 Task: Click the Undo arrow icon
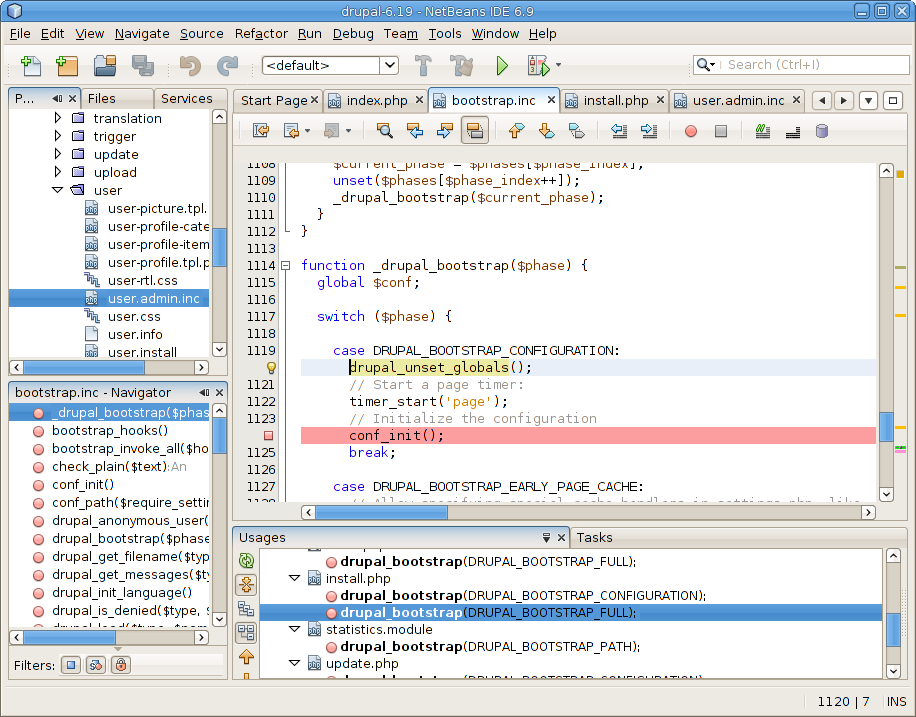click(190, 65)
